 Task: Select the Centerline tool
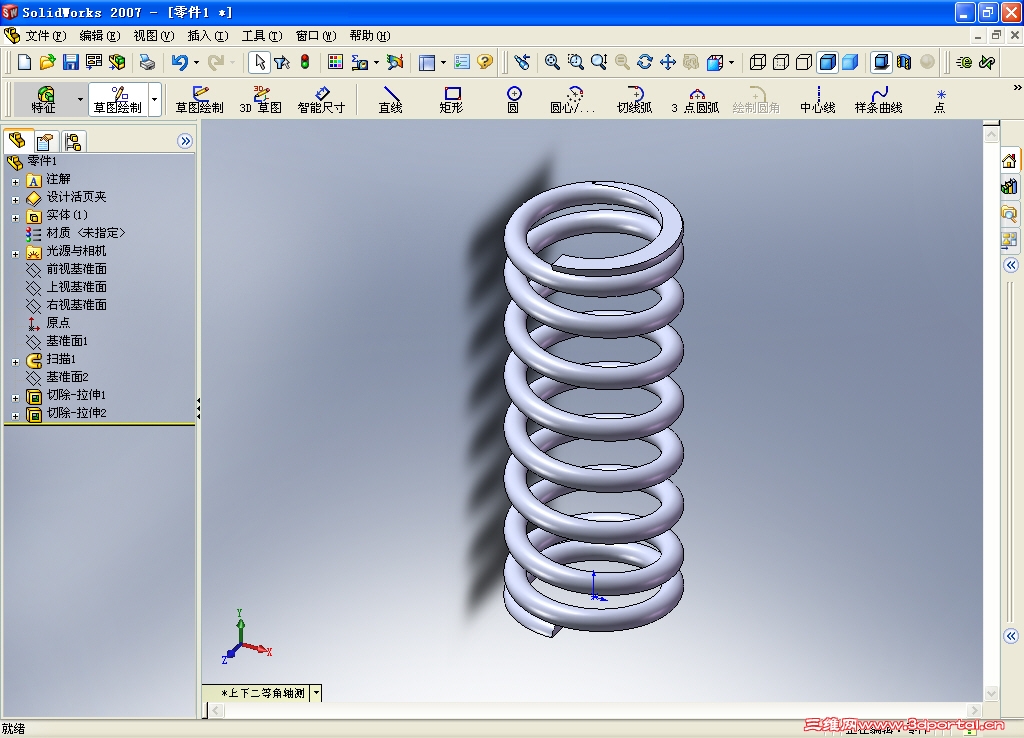tap(818, 99)
